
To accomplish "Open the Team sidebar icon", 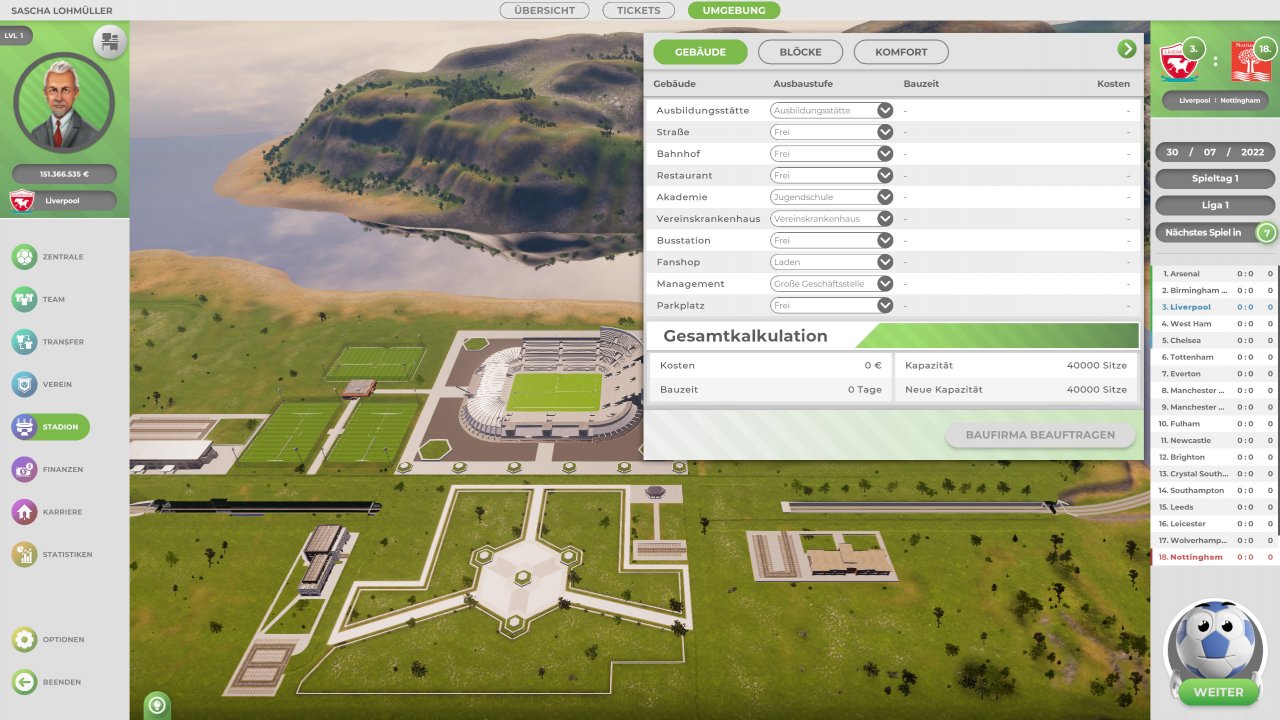I will (25, 299).
